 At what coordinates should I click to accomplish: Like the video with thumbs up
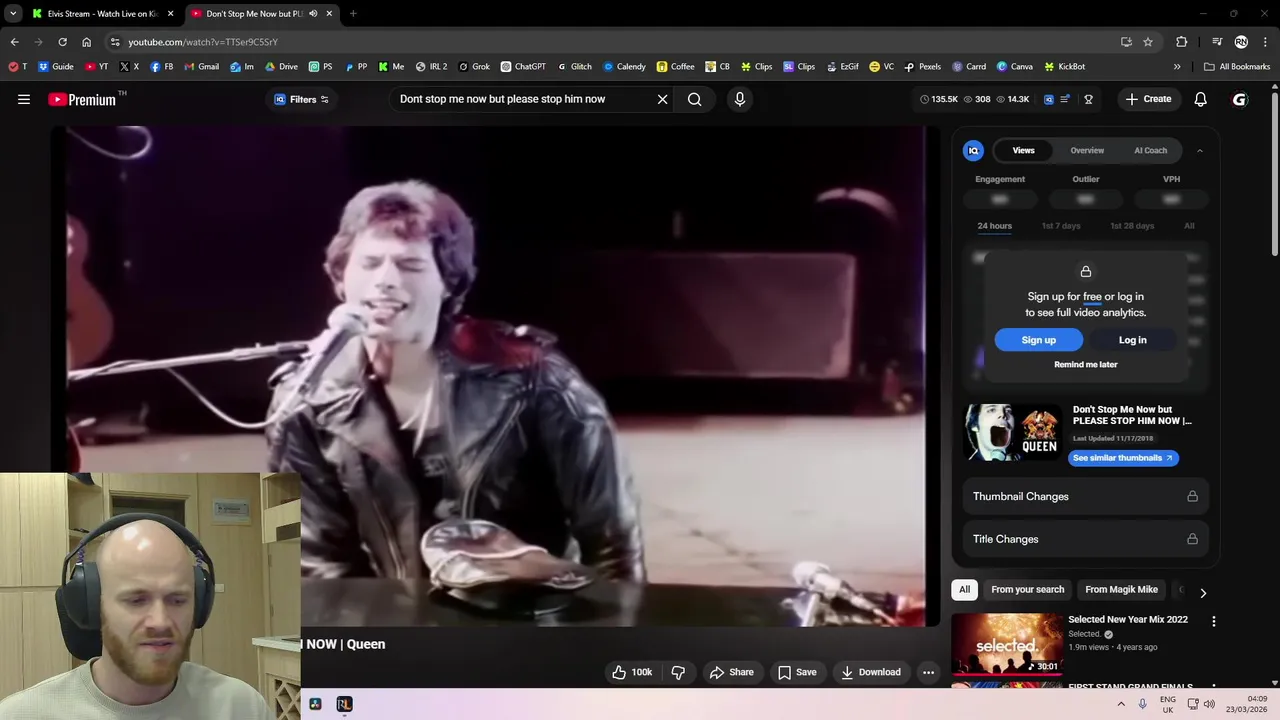click(632, 672)
